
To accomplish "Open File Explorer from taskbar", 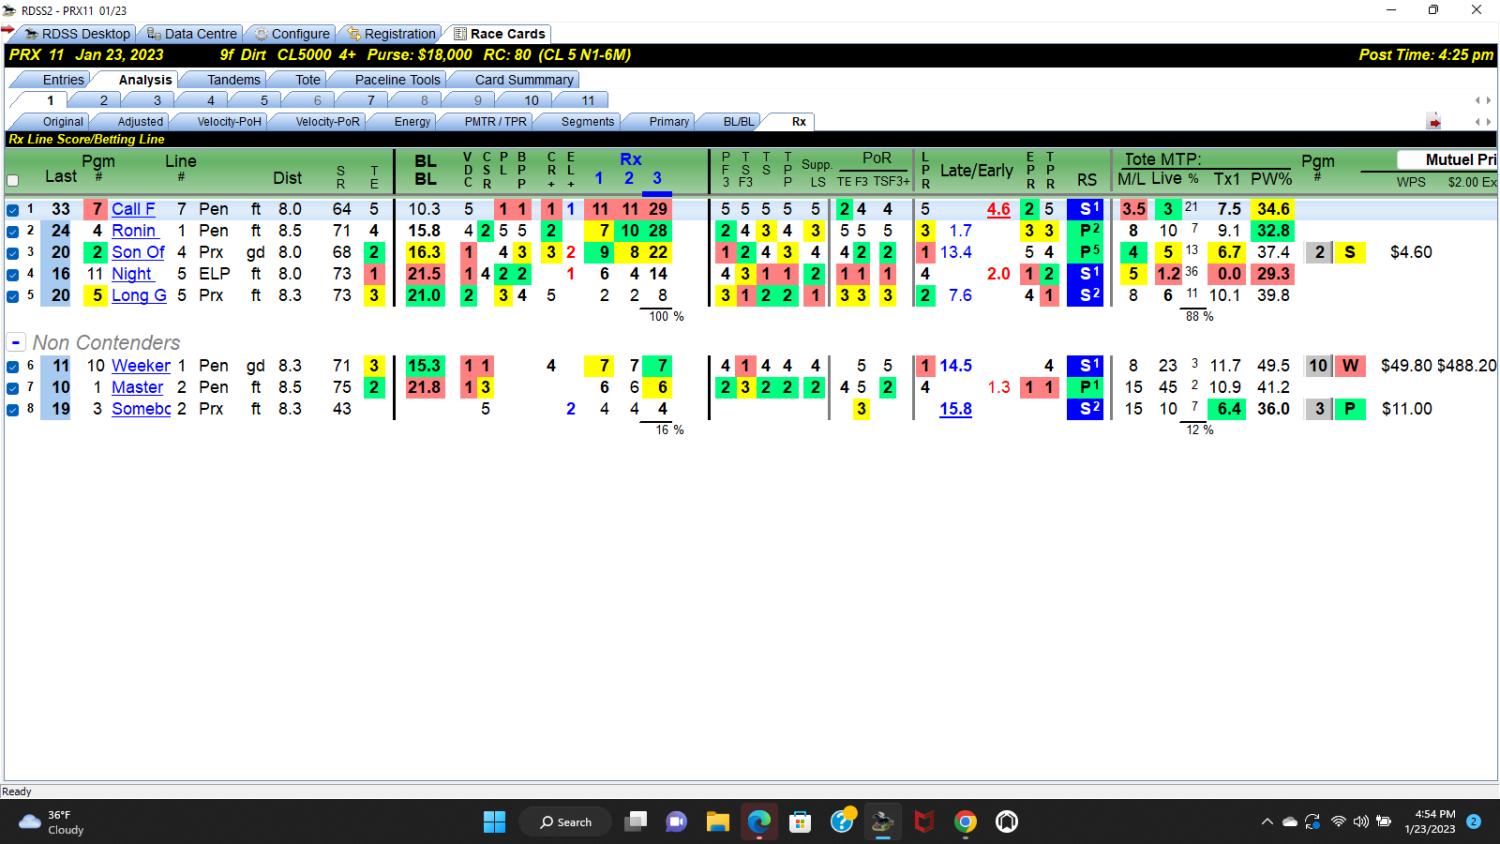I will 718,822.
